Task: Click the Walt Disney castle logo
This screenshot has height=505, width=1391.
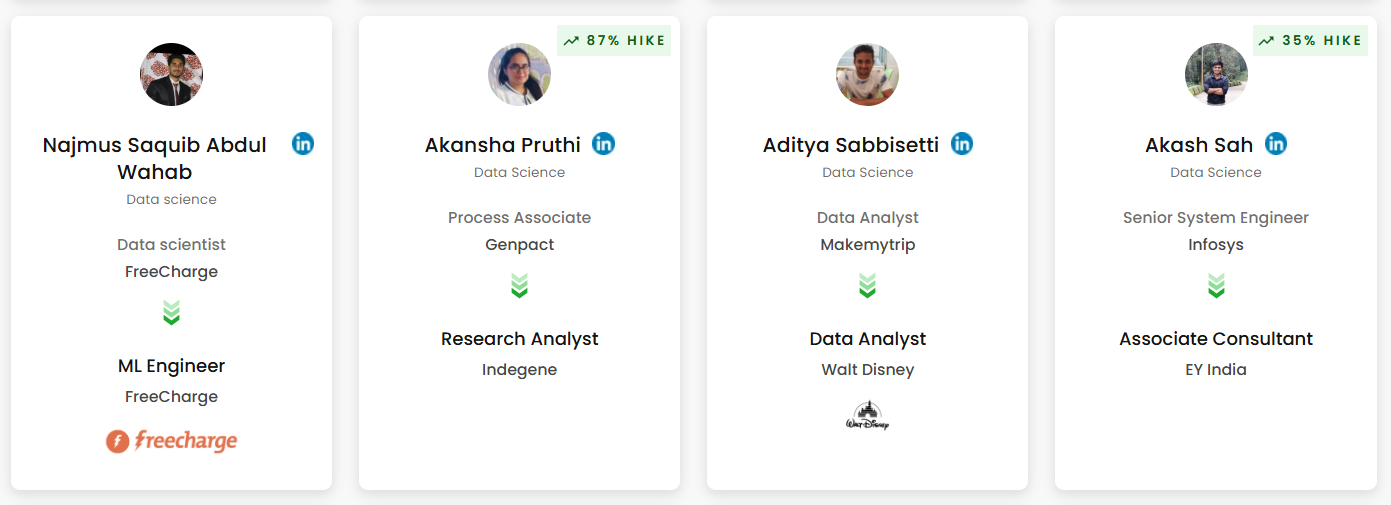Action: tap(867, 415)
